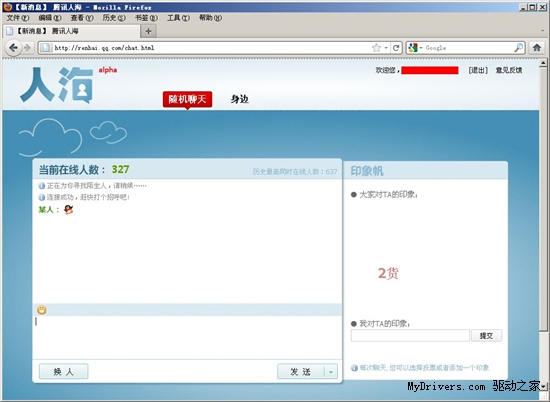550x402 pixels.
Task: Click the bookmark star in address bar
Action: coord(376,48)
